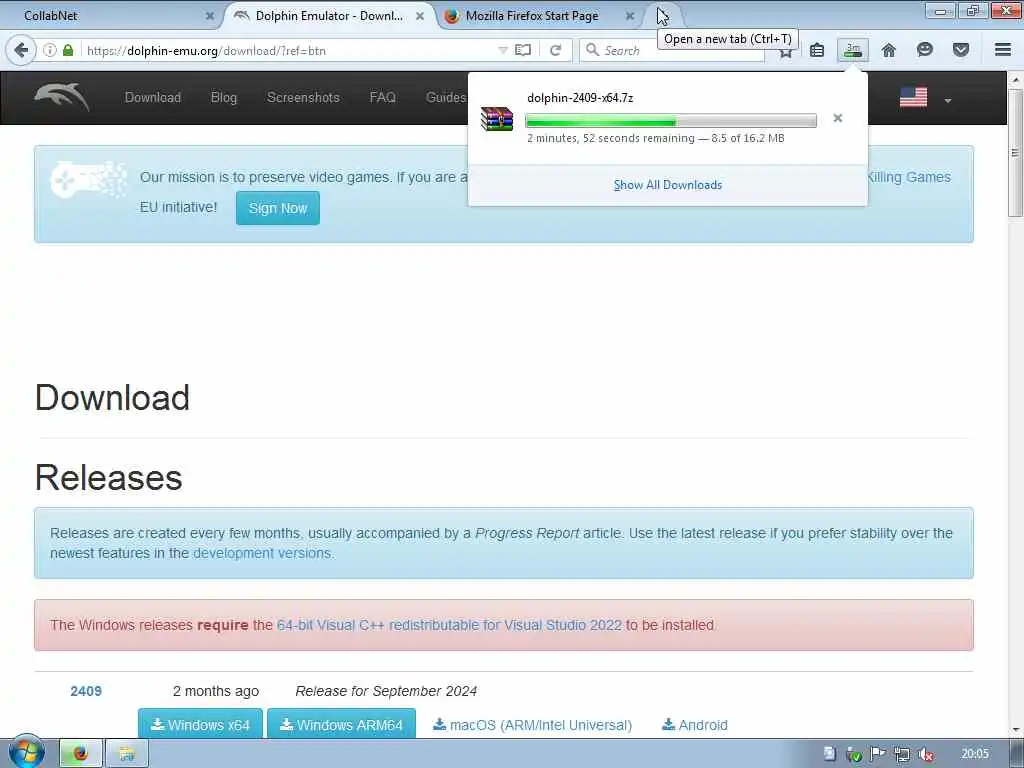Expand the language dropdown arrow
Screen dimensions: 1024x768
948,101
